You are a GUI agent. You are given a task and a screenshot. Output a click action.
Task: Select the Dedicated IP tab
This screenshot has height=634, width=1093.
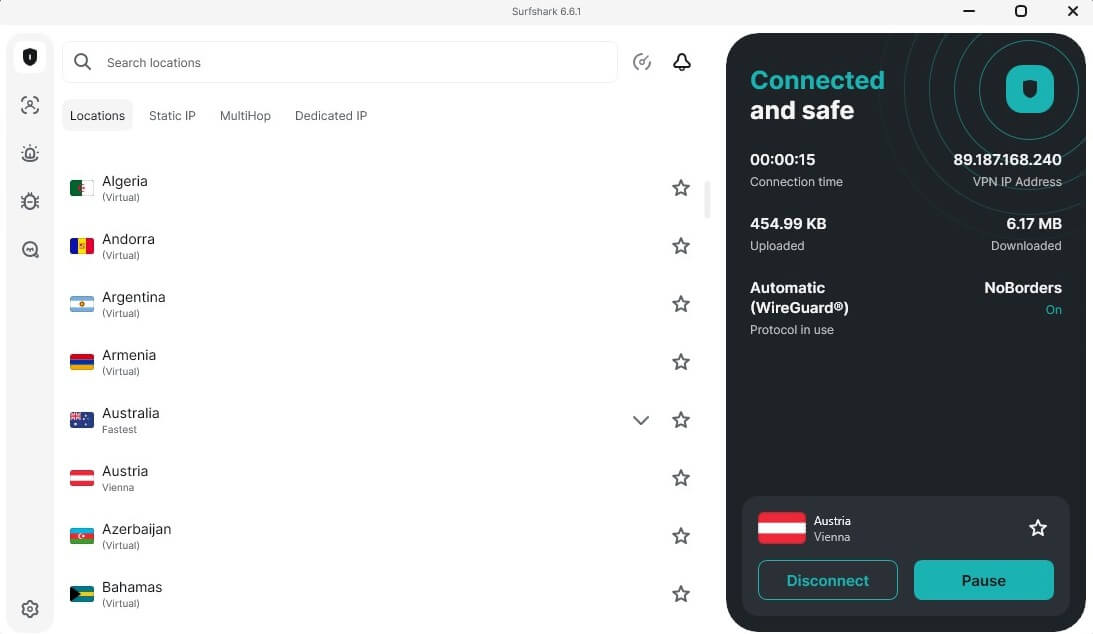click(331, 116)
